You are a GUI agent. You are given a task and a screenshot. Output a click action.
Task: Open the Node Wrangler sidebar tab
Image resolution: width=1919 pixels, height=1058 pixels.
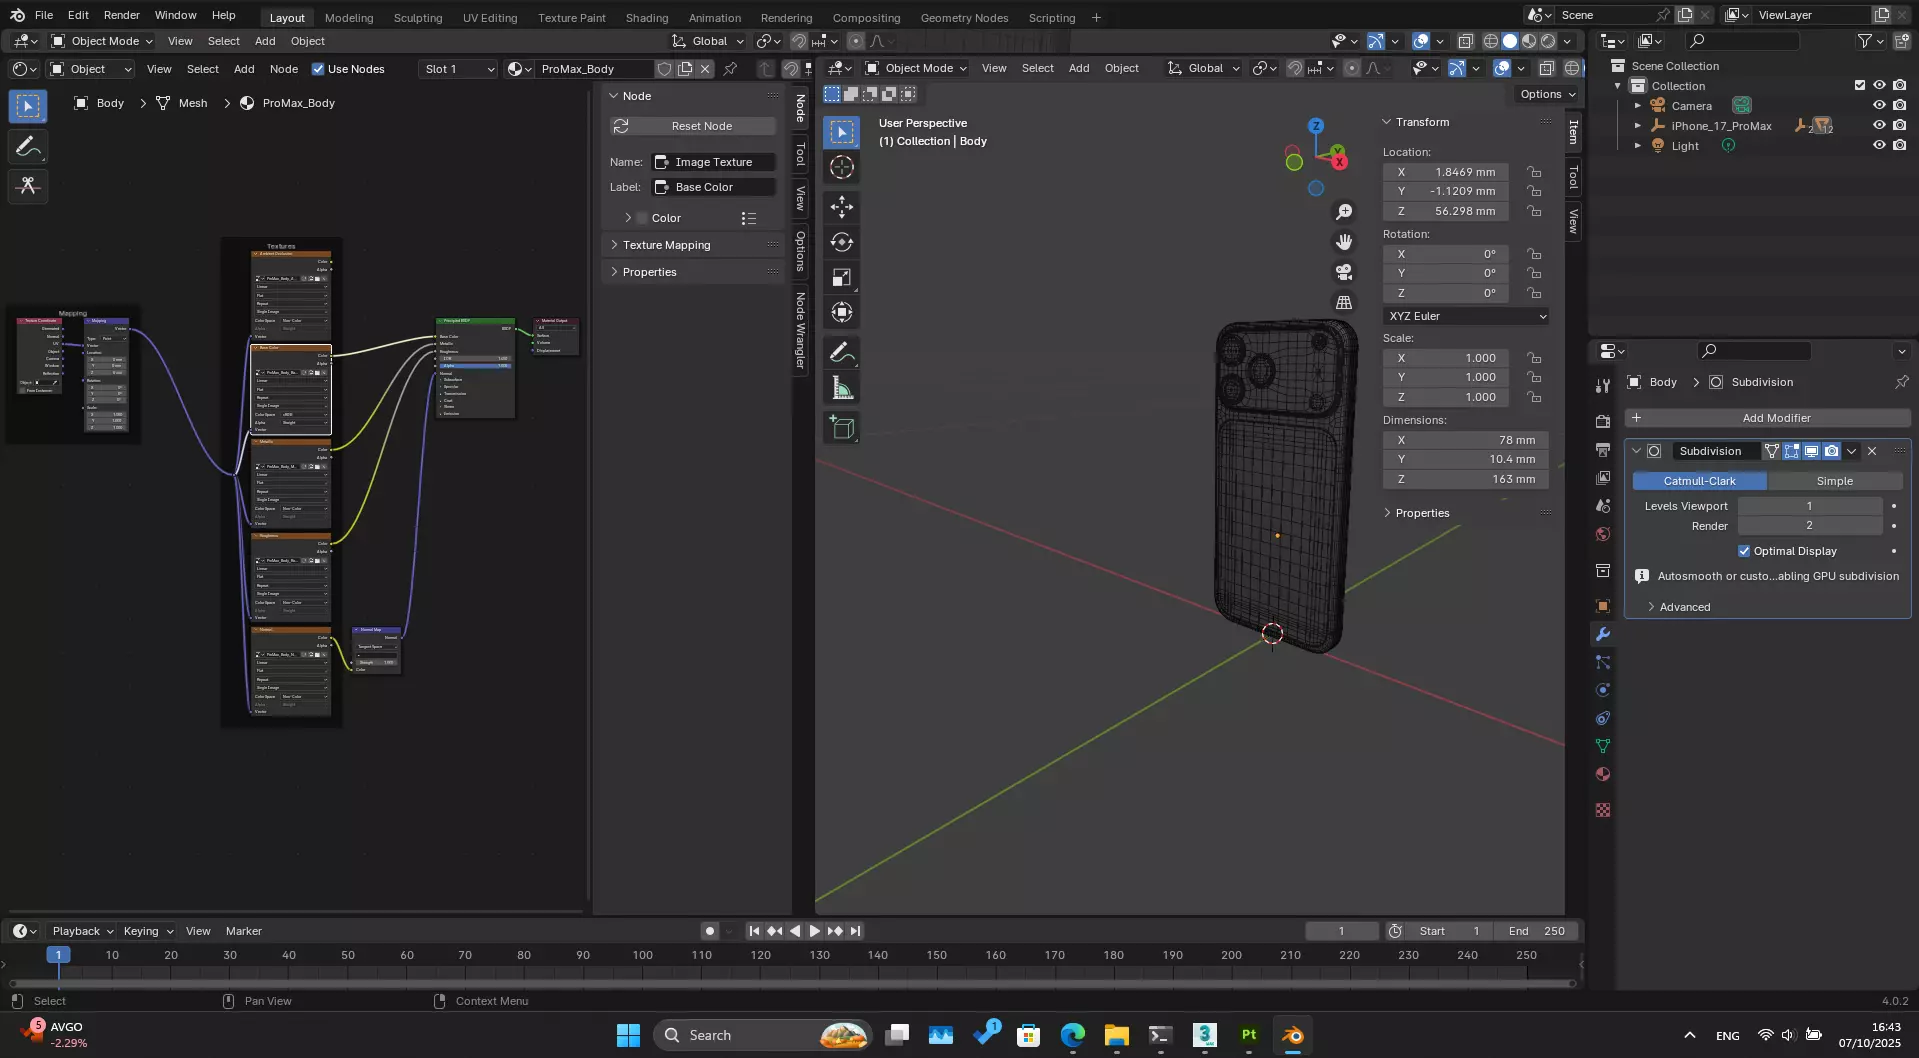800,331
